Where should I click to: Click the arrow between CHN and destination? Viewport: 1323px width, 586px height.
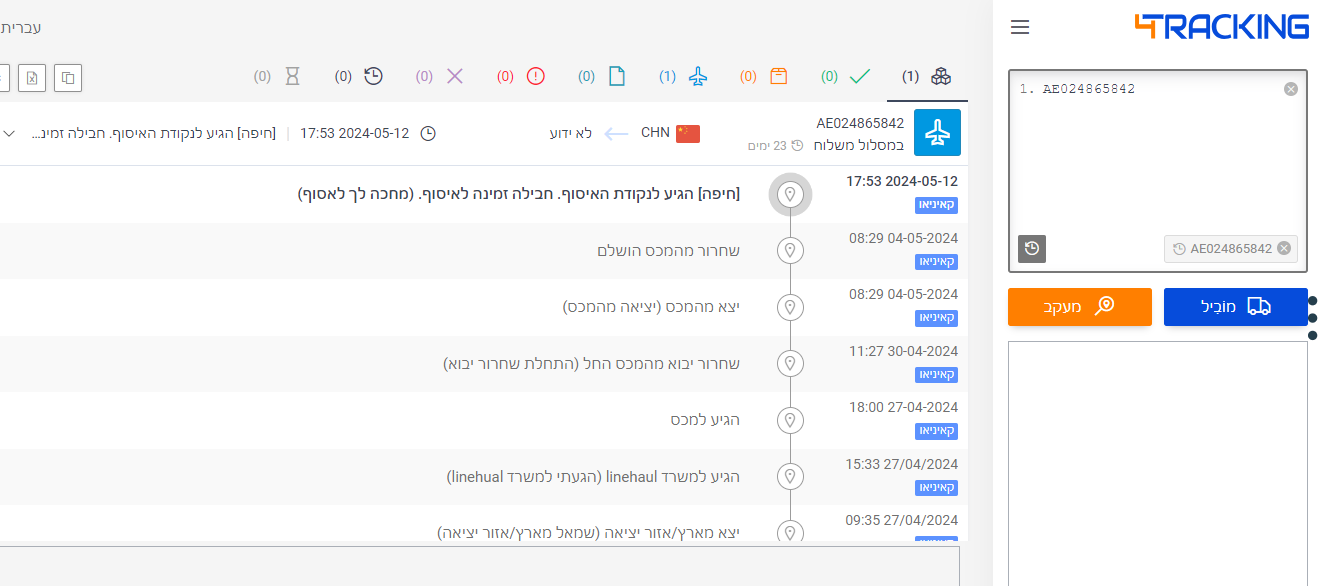(x=616, y=133)
